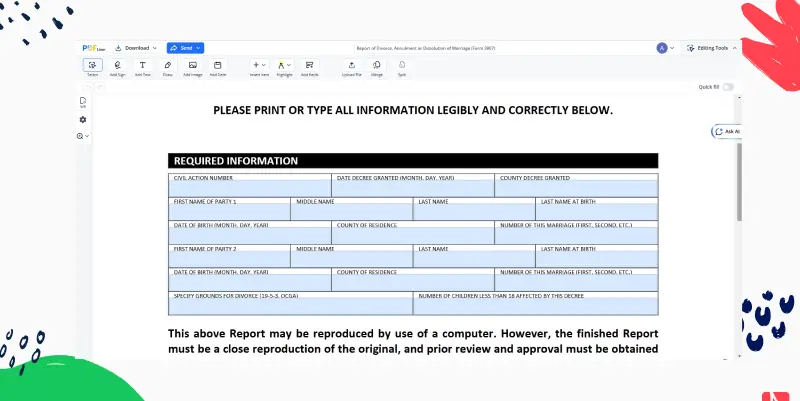Image resolution: width=800 pixels, height=401 pixels.
Task: Select the Draw pencil tool
Action: [167, 67]
